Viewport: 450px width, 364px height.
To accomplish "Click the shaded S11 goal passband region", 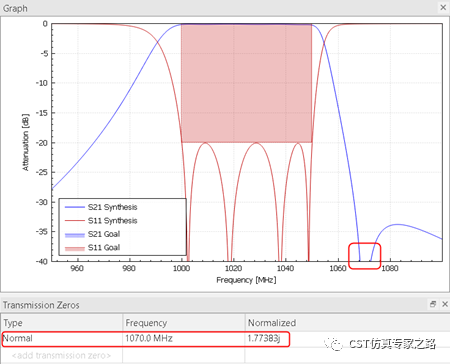I will click(247, 84).
